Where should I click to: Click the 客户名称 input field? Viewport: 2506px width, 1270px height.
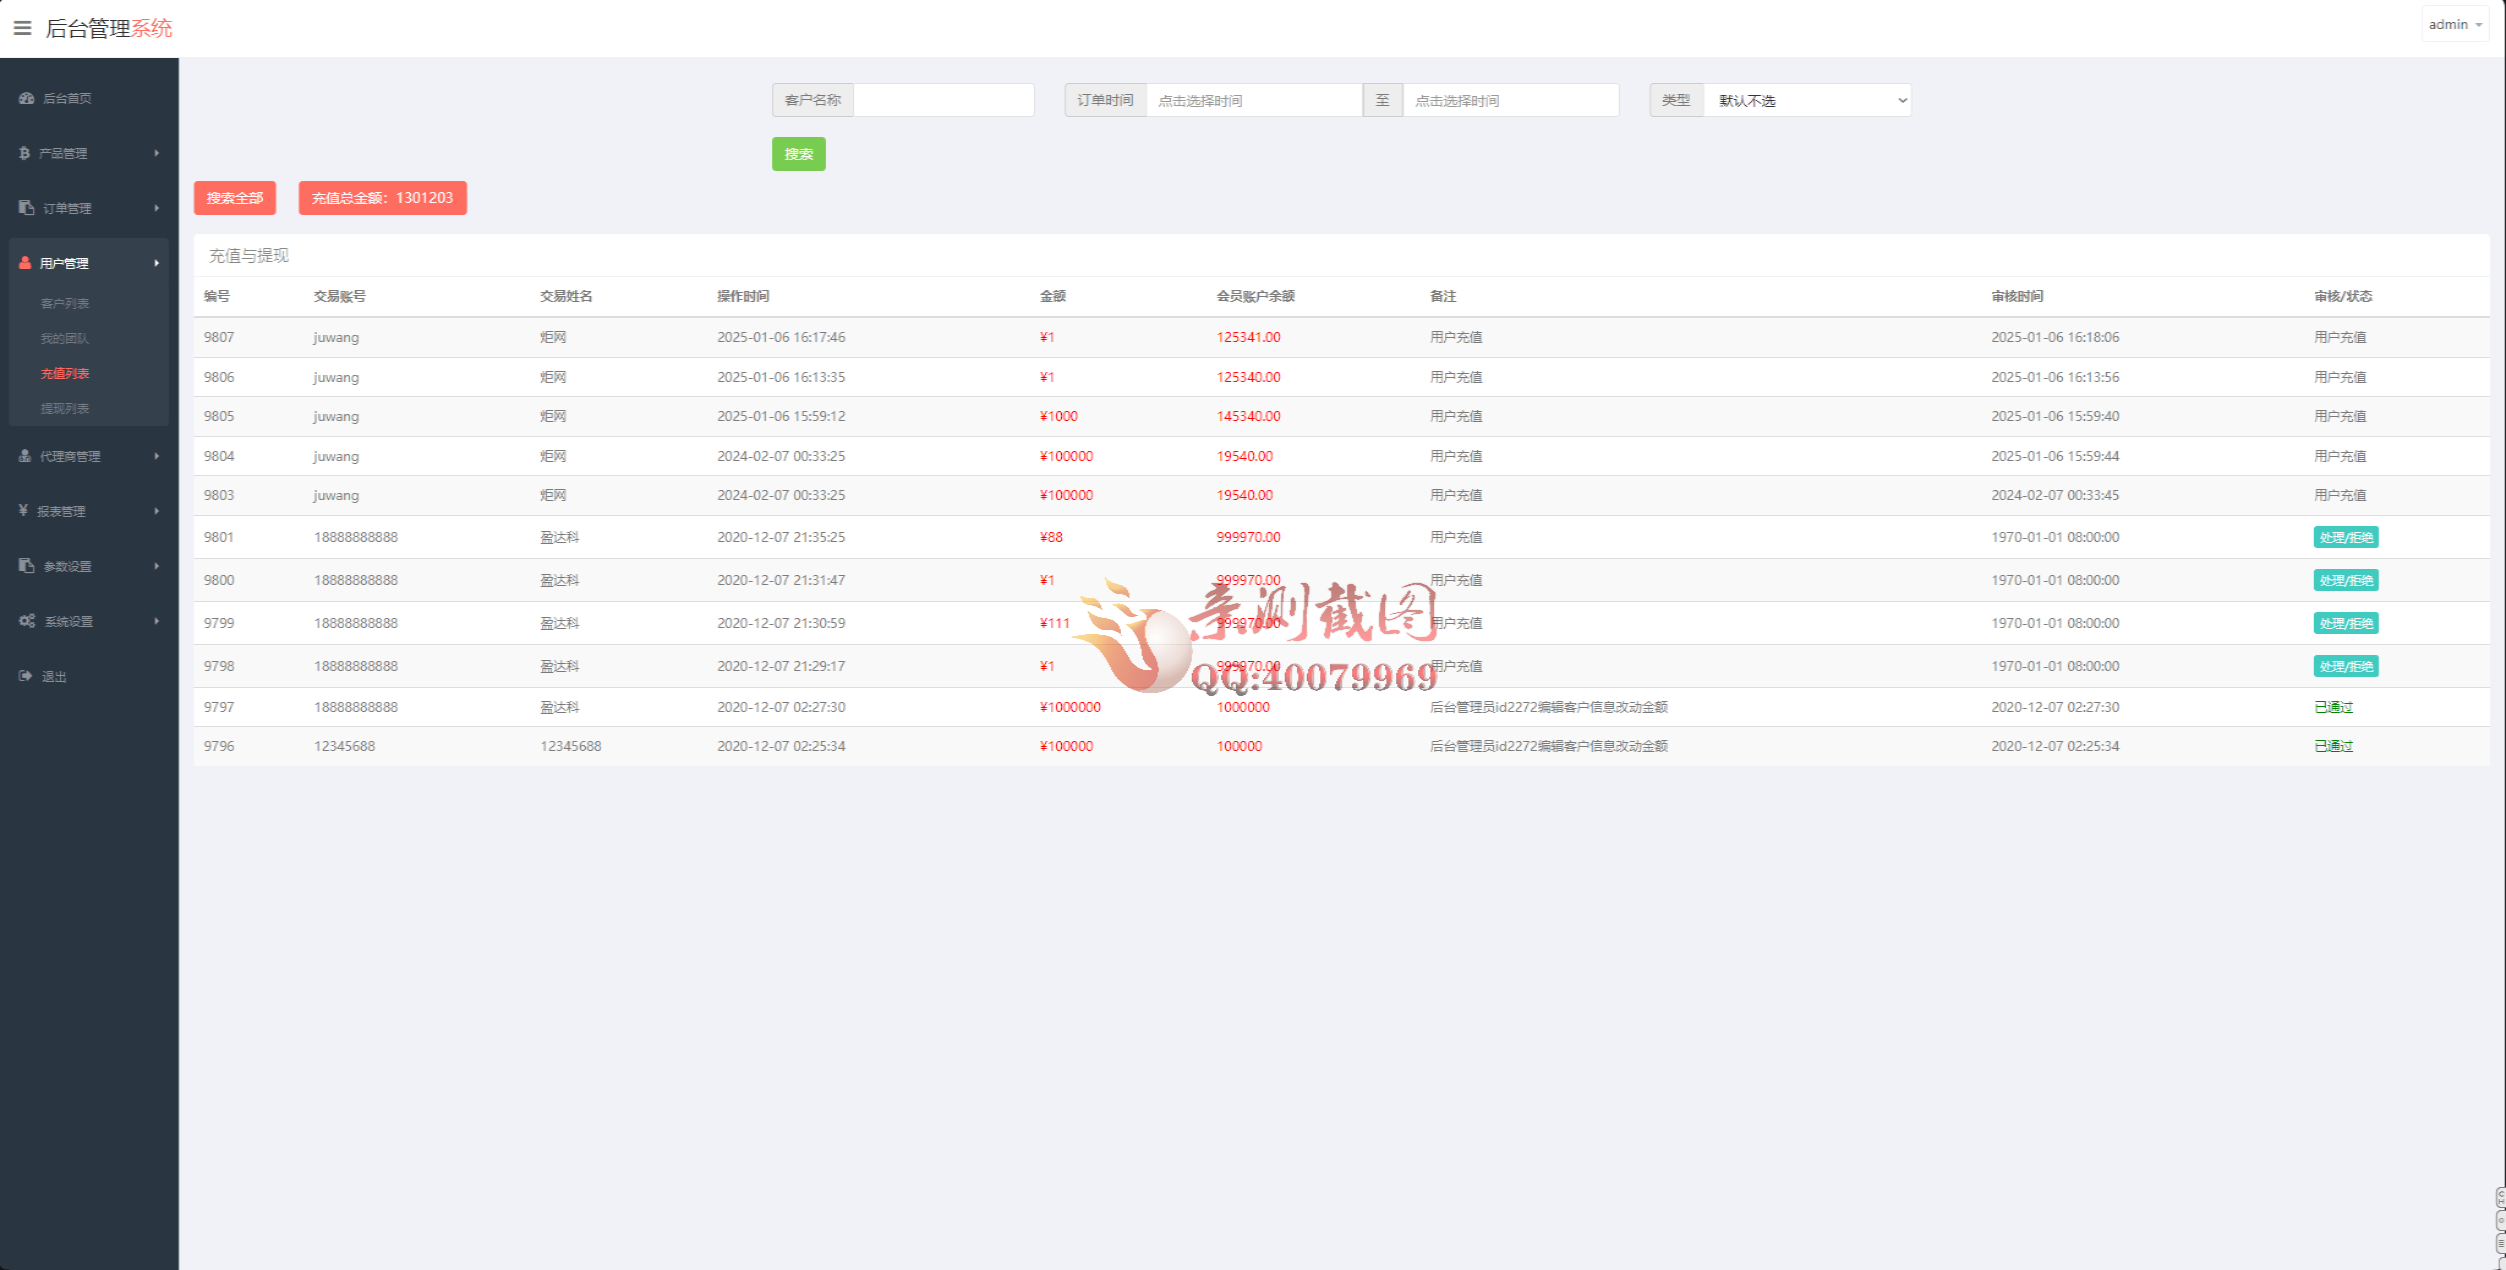pyautogui.click(x=943, y=100)
